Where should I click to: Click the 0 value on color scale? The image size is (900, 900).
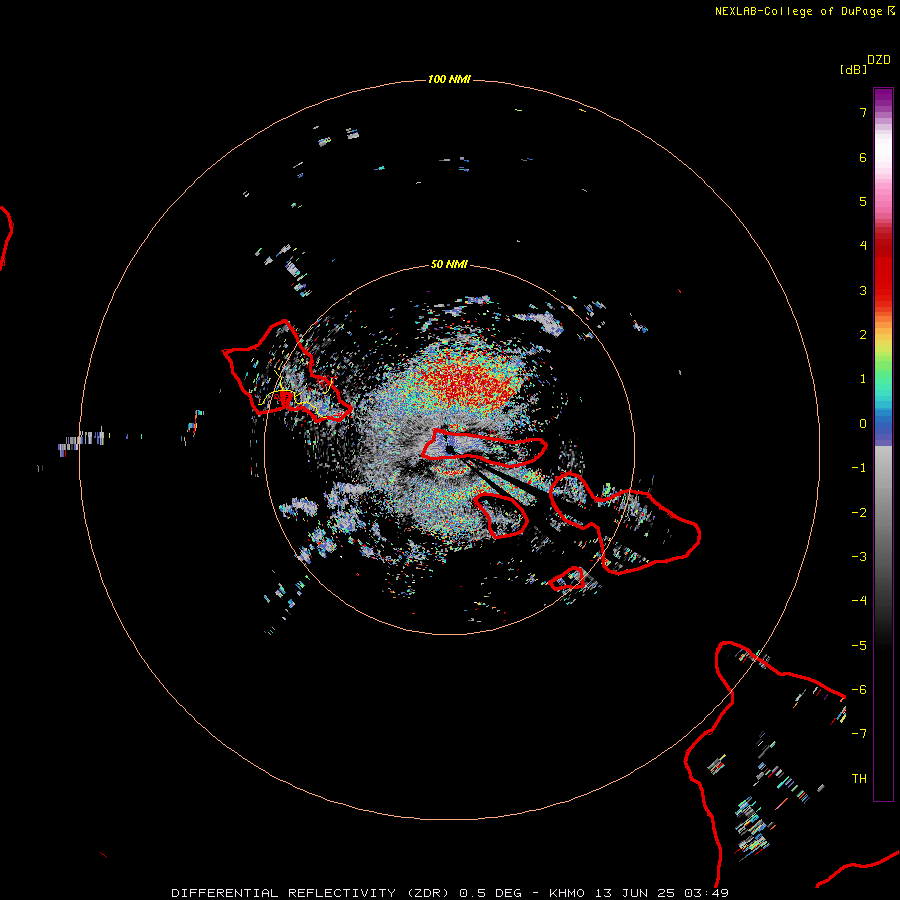point(863,424)
